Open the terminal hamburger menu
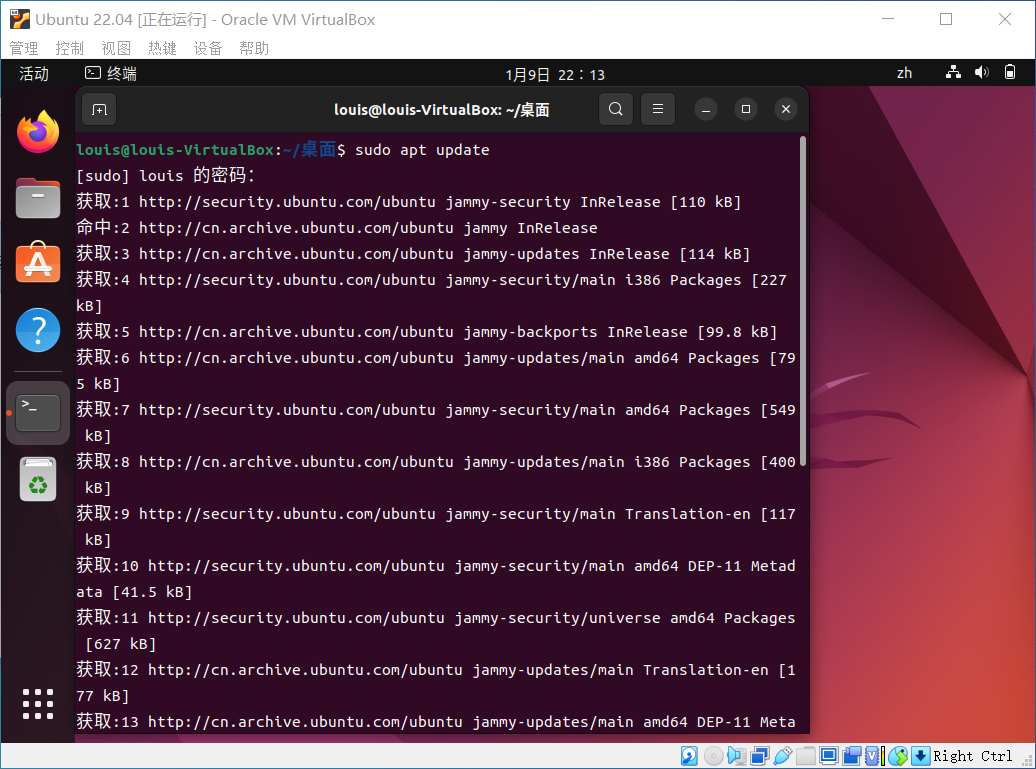This screenshot has height=769, width=1036. point(657,109)
